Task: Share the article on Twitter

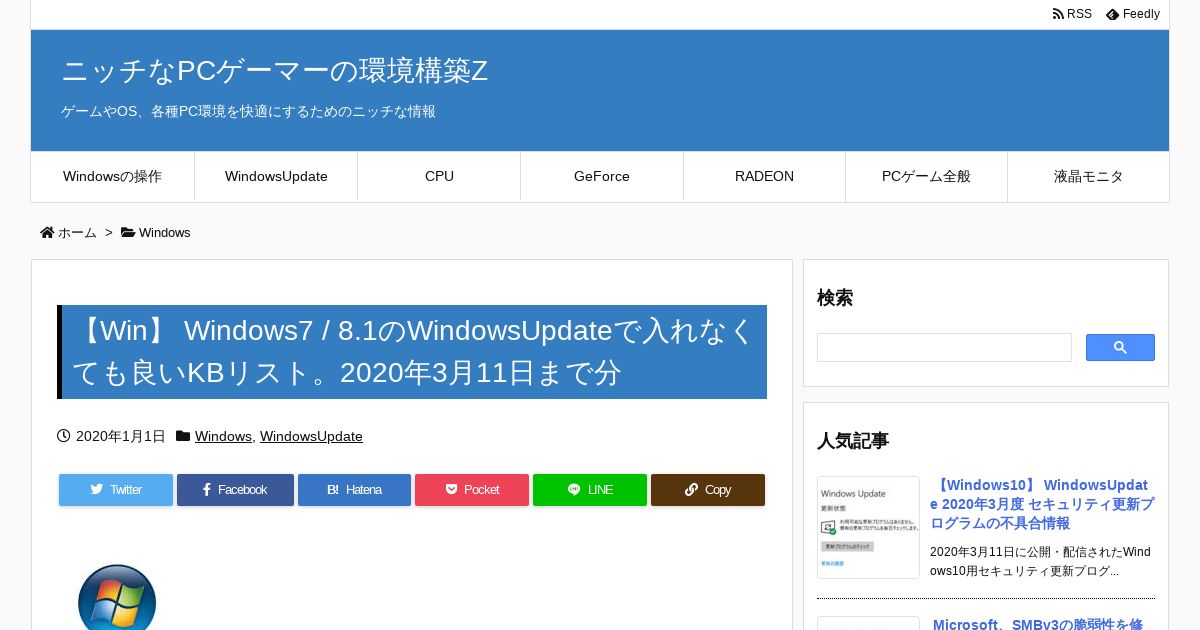Action: [116, 490]
